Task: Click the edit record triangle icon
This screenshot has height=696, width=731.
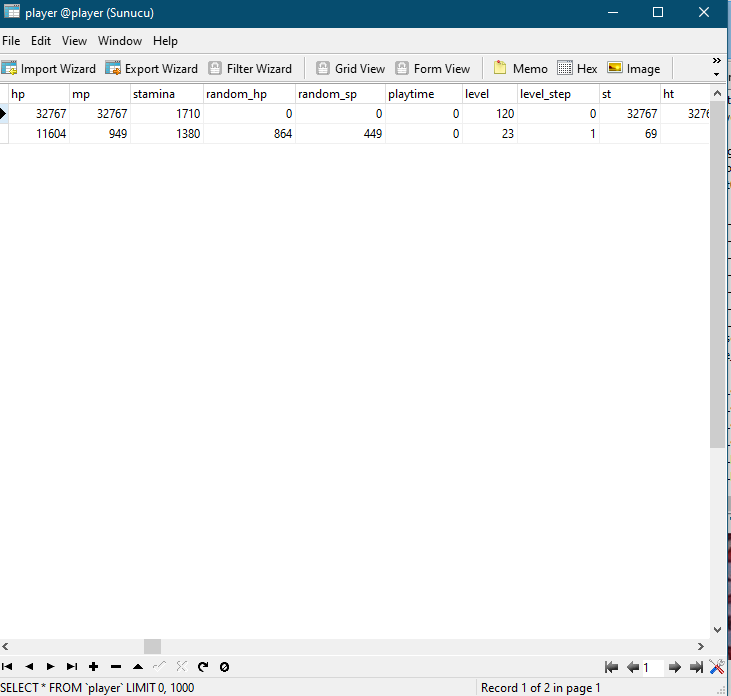Action: (138, 667)
